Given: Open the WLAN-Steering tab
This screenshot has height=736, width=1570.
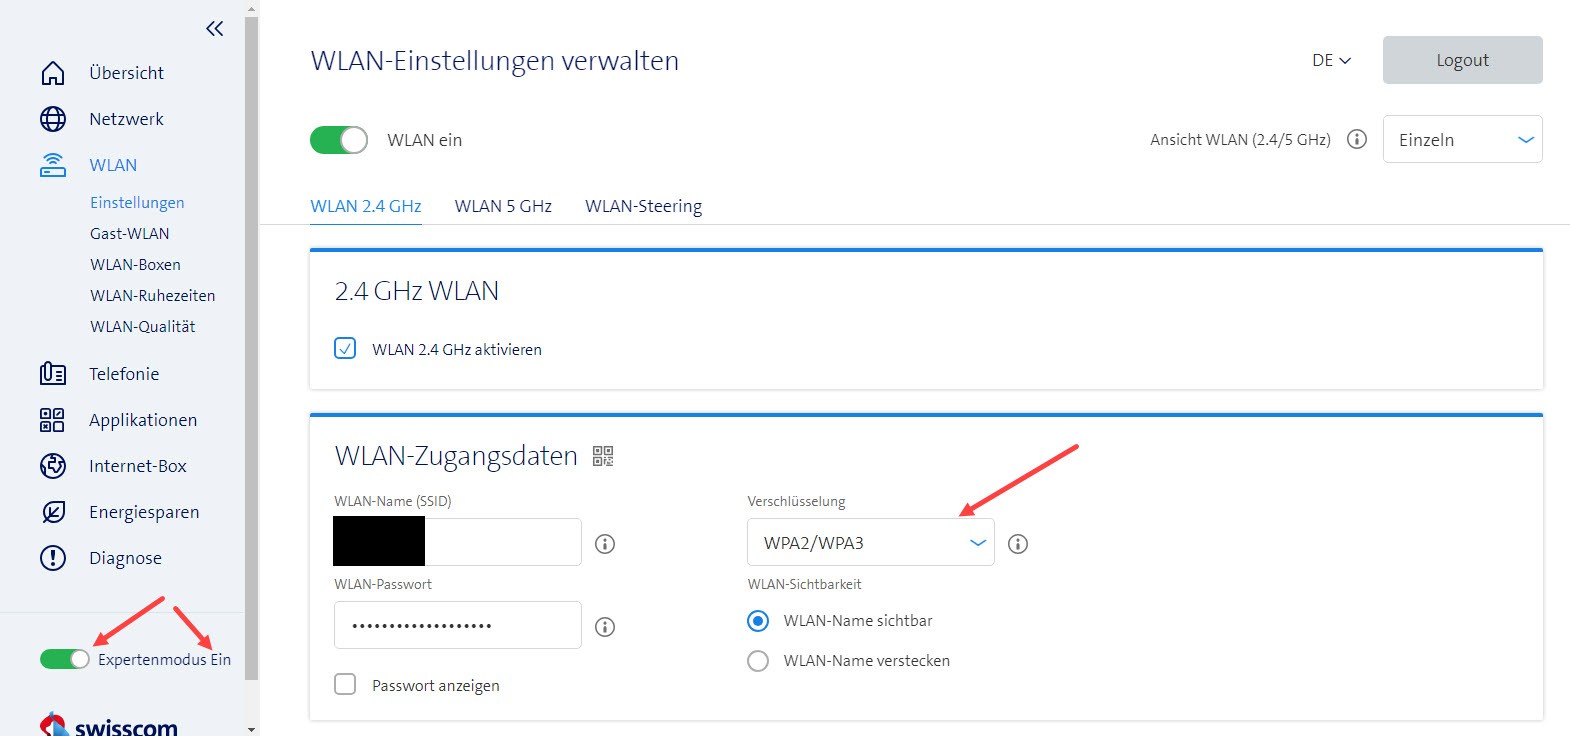Looking at the screenshot, I should point(643,206).
